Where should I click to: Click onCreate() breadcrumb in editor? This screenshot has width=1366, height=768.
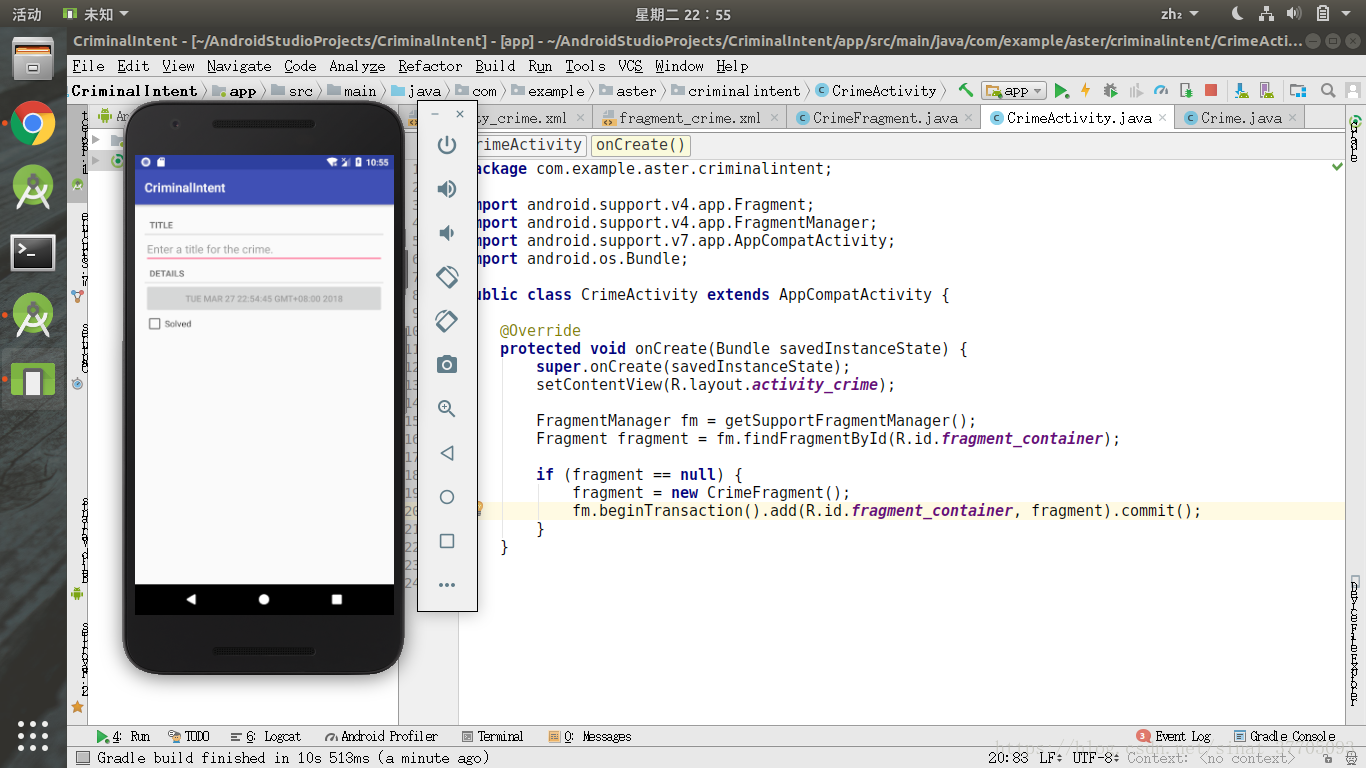tap(640, 145)
